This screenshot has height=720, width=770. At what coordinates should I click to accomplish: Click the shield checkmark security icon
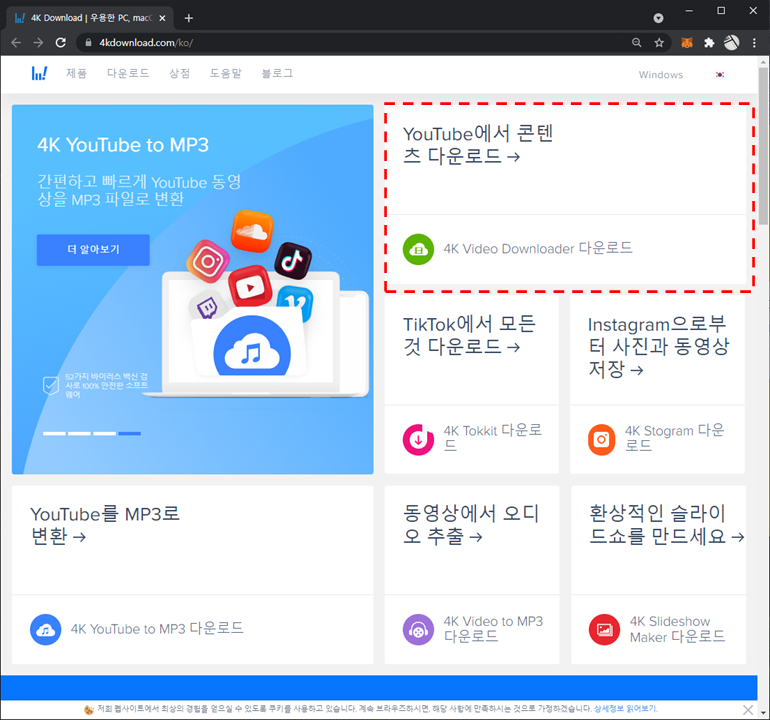click(x=51, y=386)
